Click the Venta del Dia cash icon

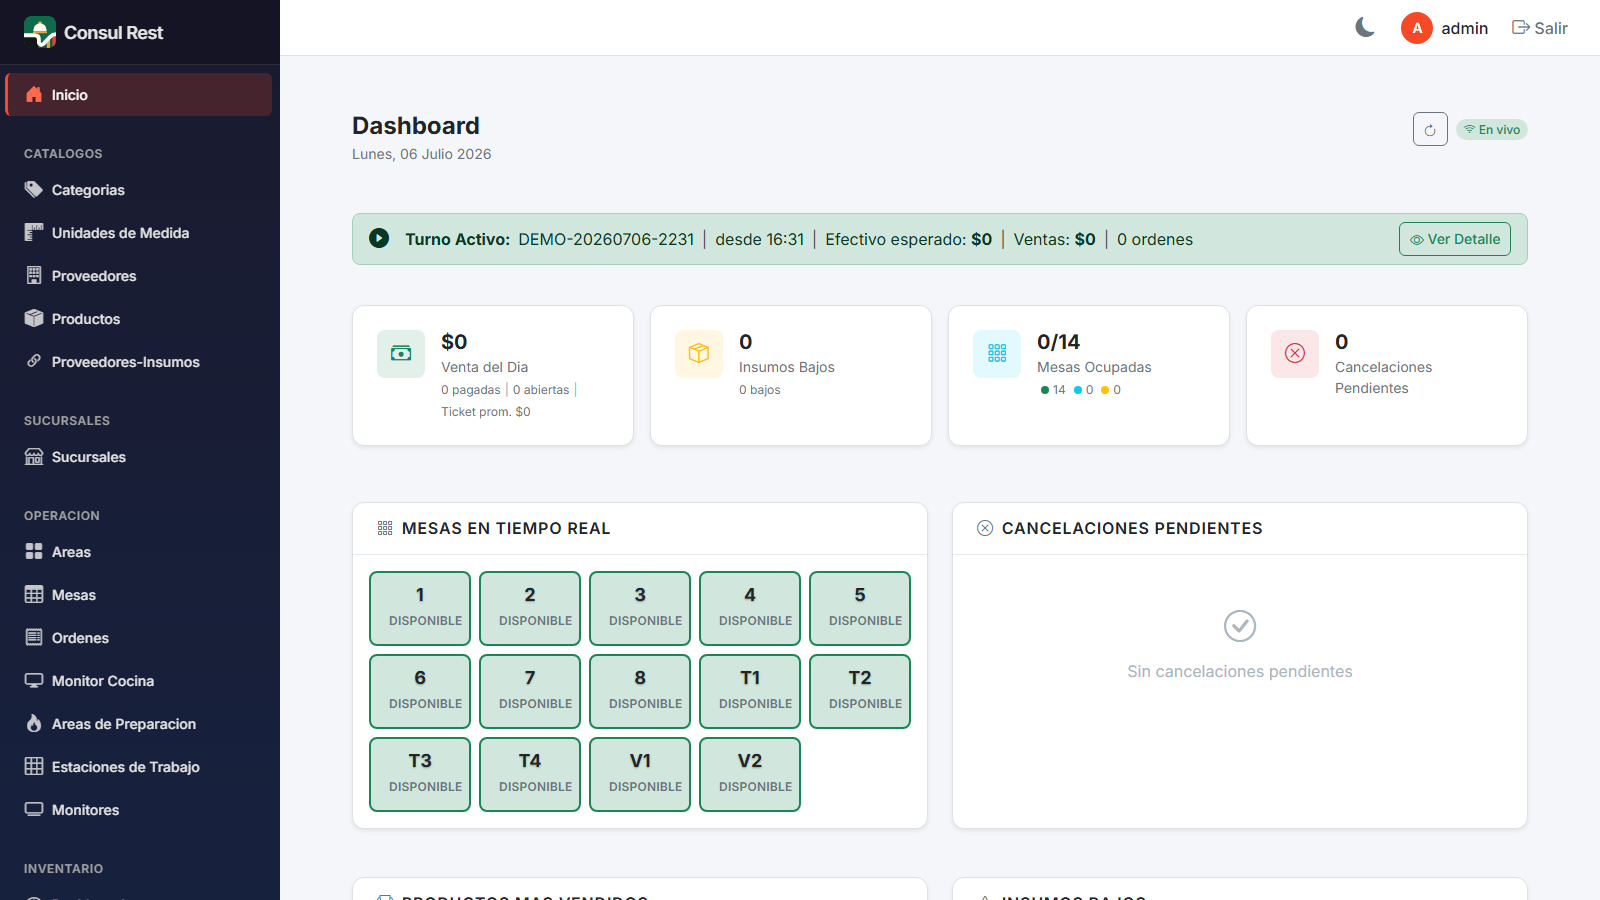[401, 354]
